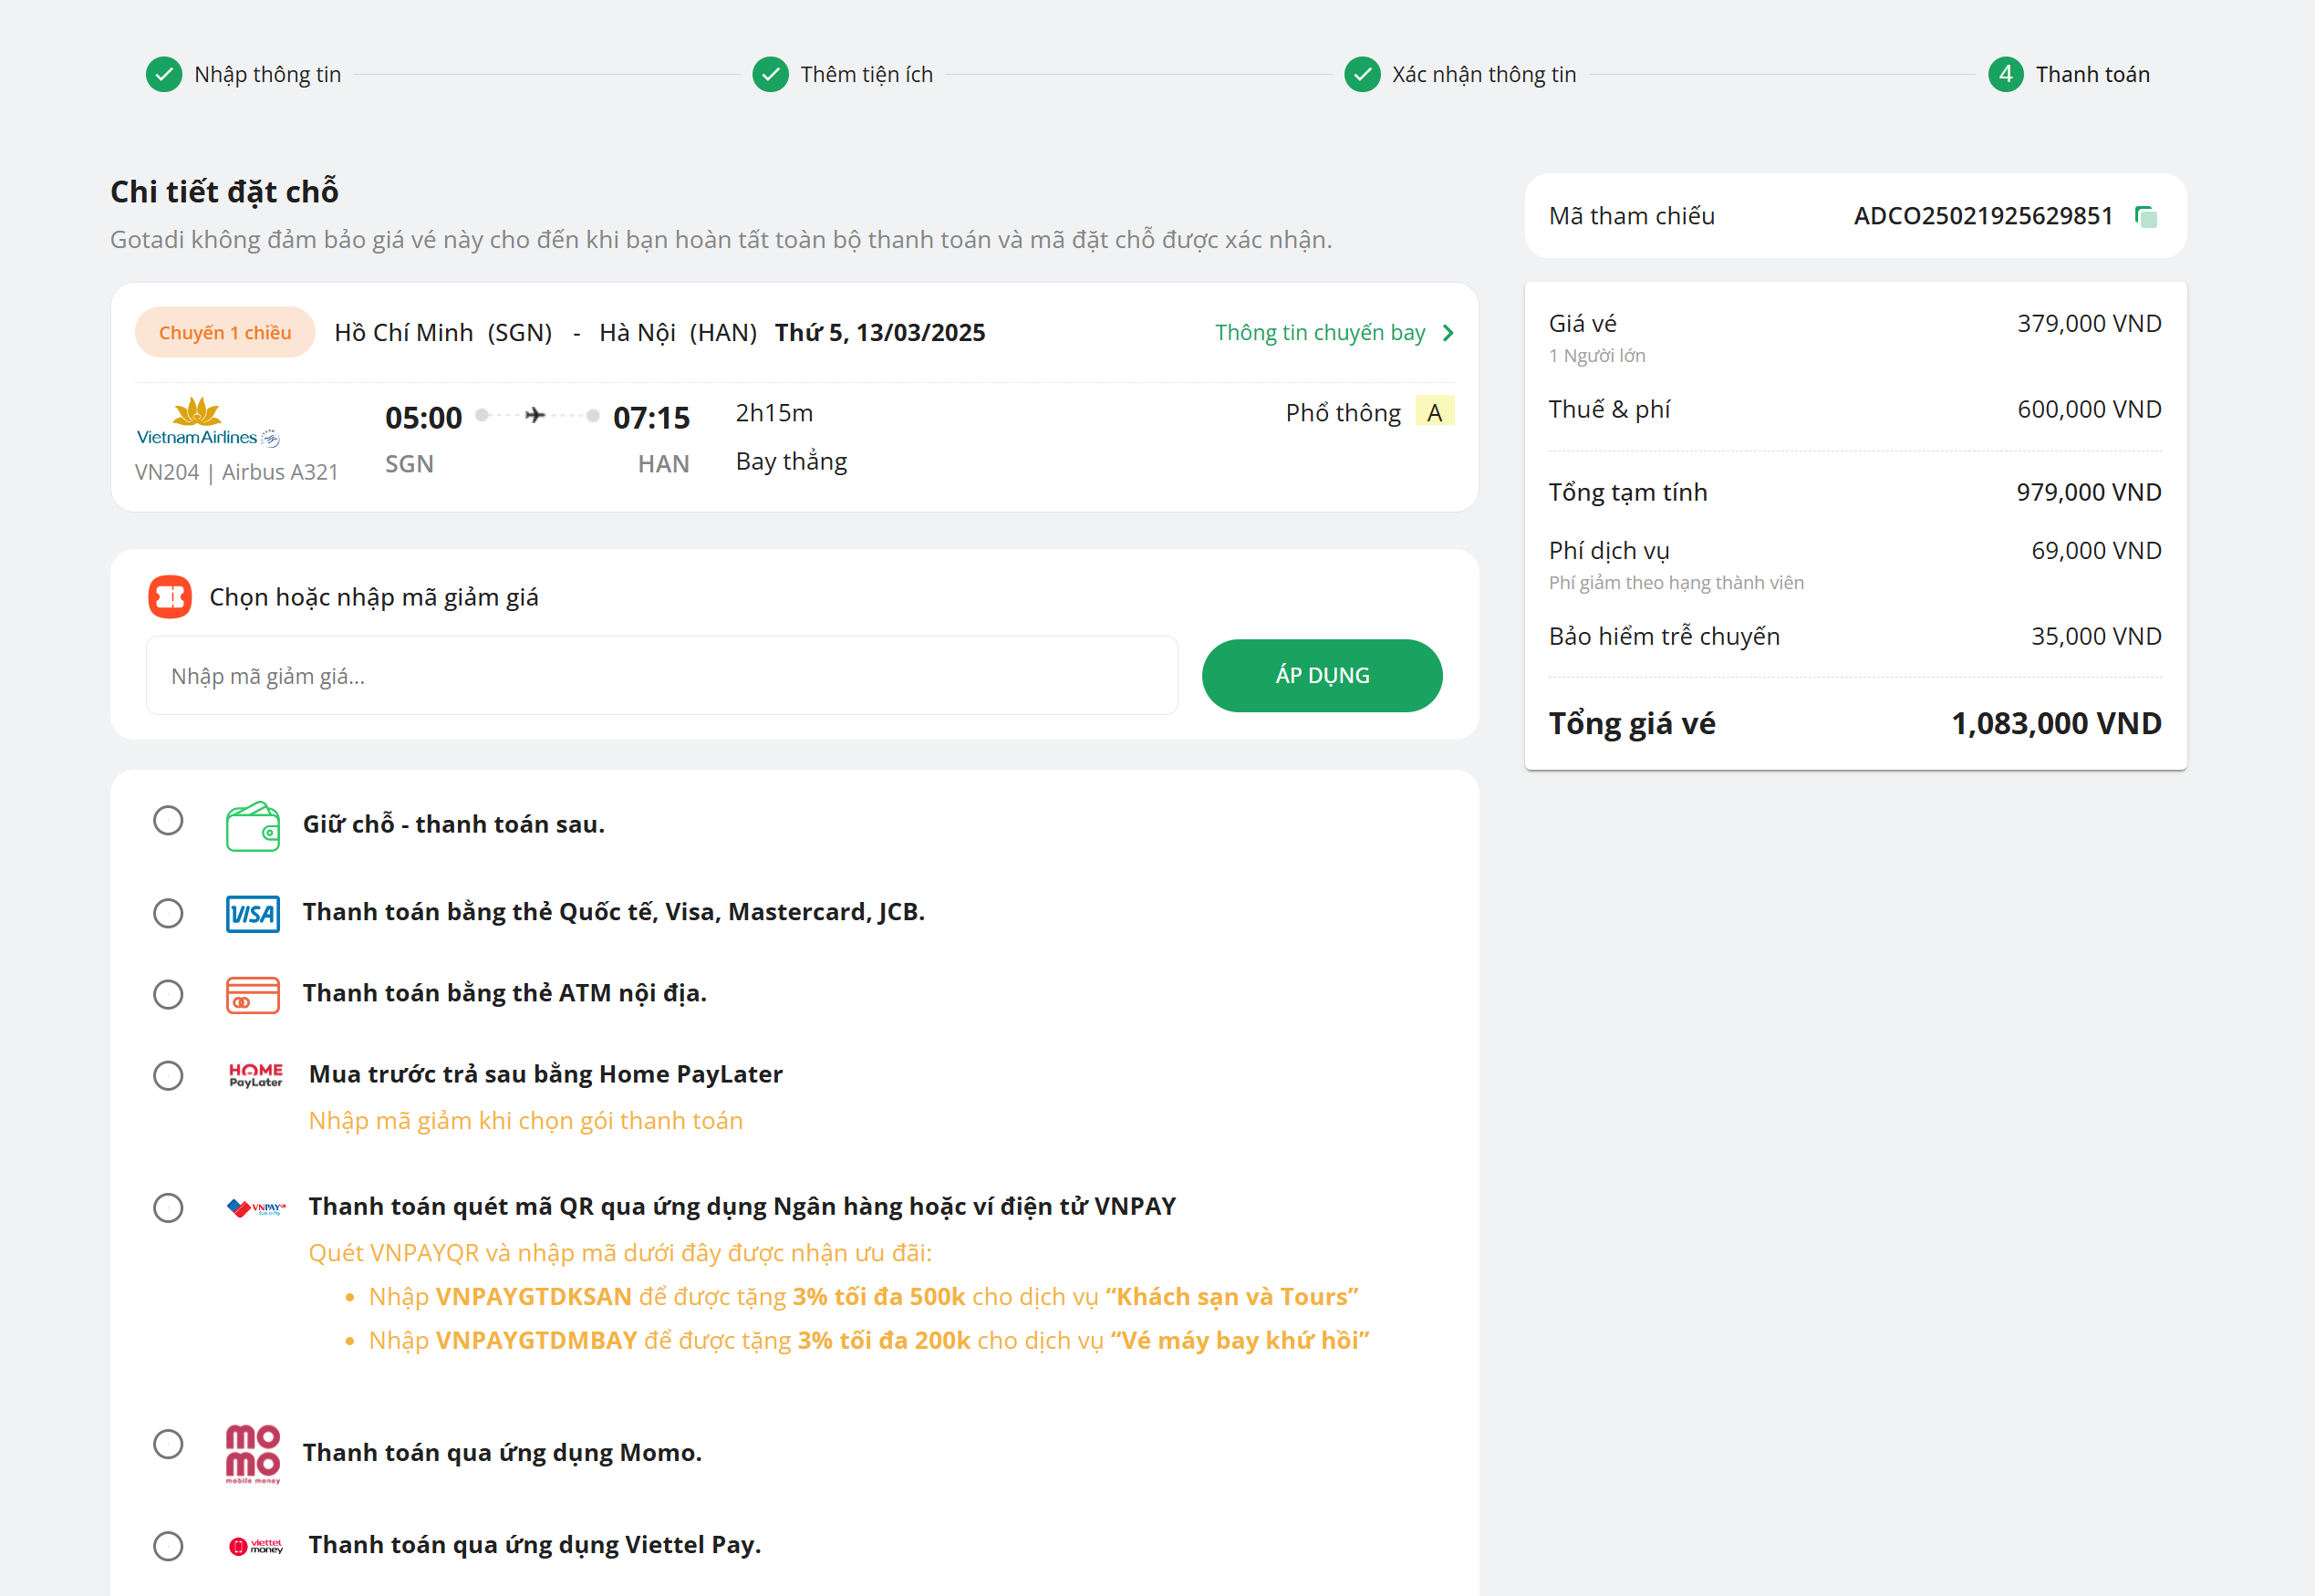Click the Viettel Money logo

255,1546
